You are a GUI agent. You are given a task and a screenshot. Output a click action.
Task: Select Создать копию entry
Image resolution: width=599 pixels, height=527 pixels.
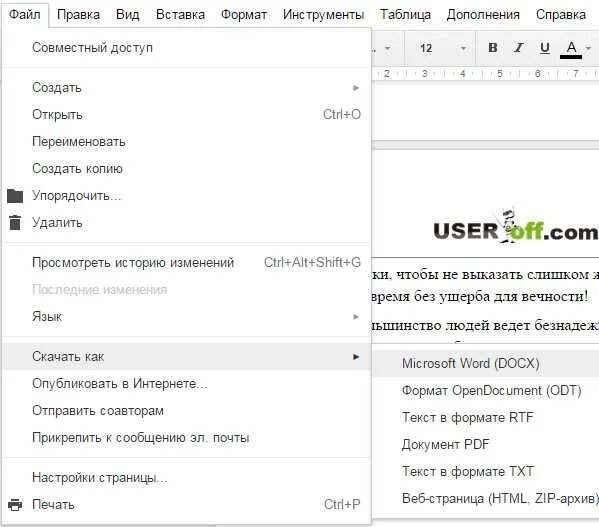[186, 168]
